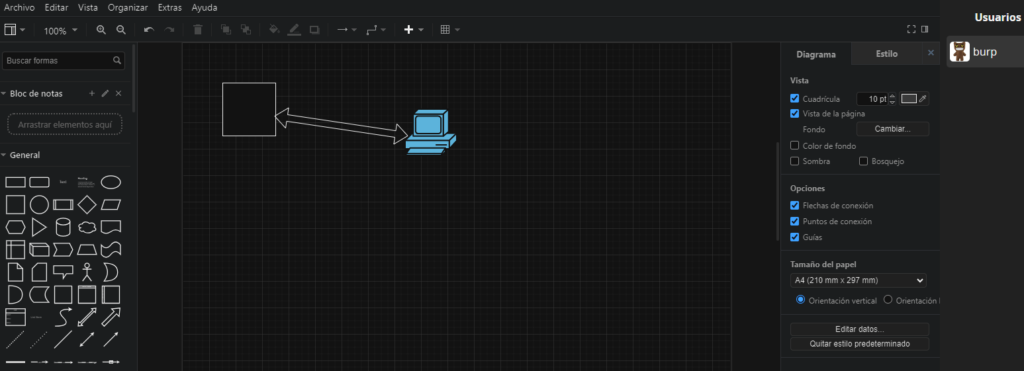Select the ellipse shape in General
1024x371 pixels.
(110, 182)
